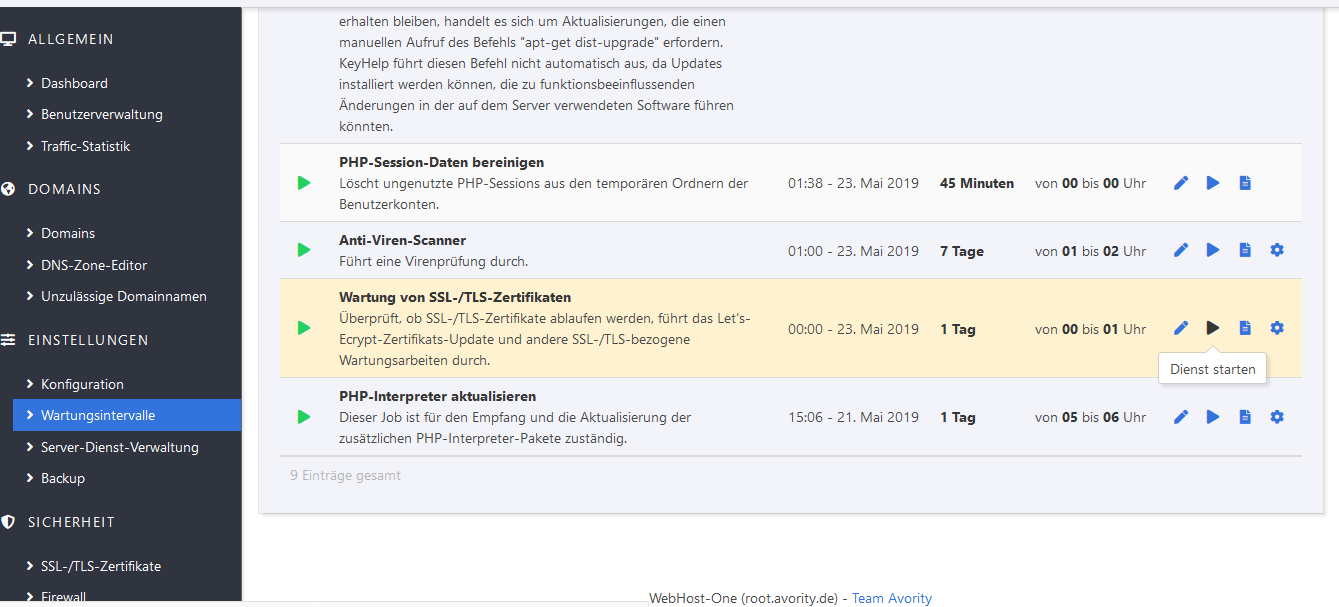
Task: Open Dashboard in the sidebar
Action: 74,83
